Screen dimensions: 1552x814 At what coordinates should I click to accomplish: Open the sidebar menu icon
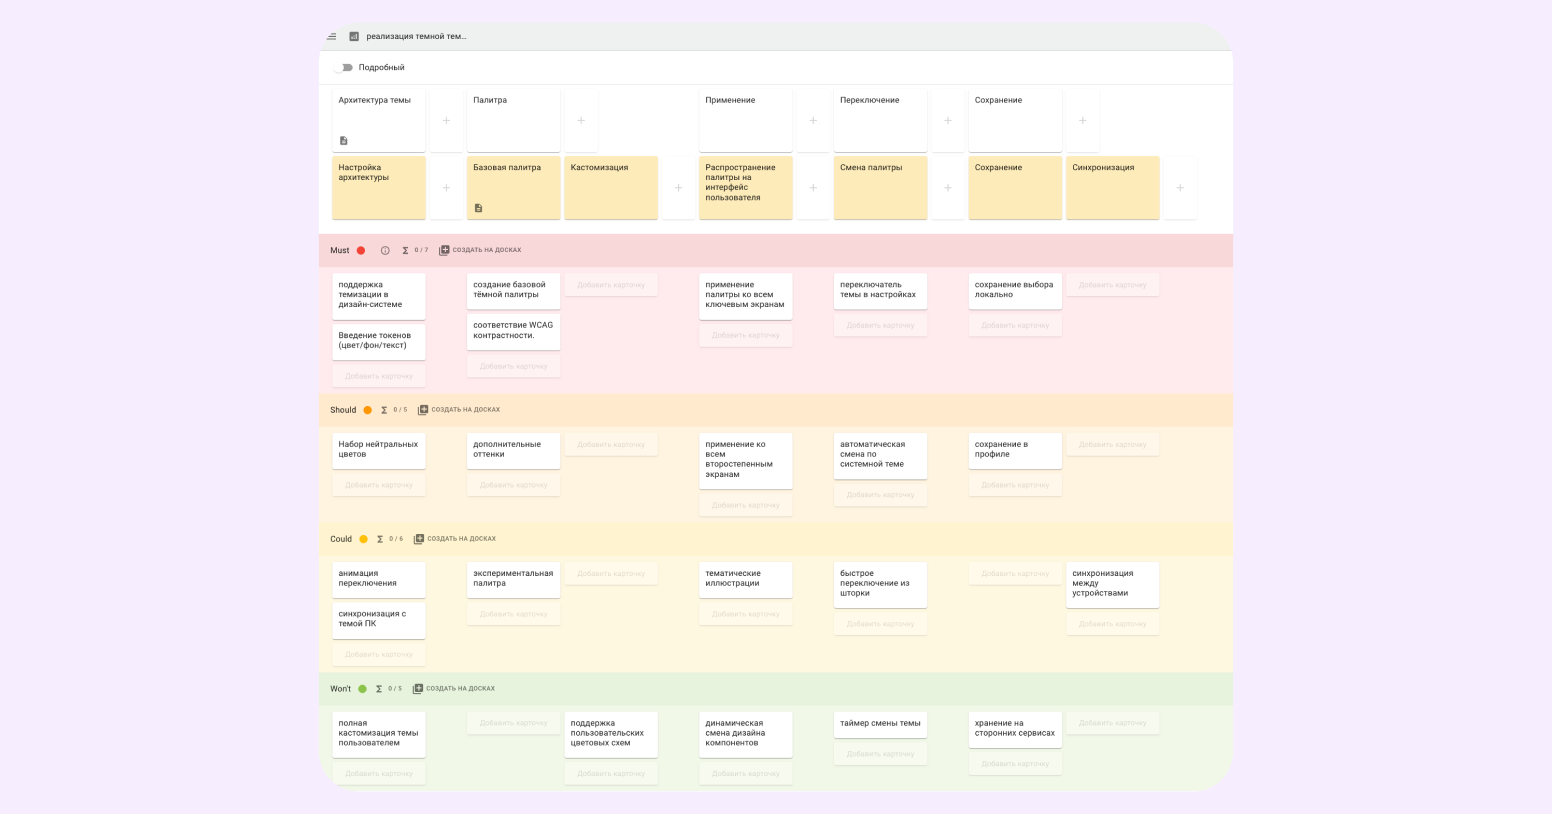[331, 37]
